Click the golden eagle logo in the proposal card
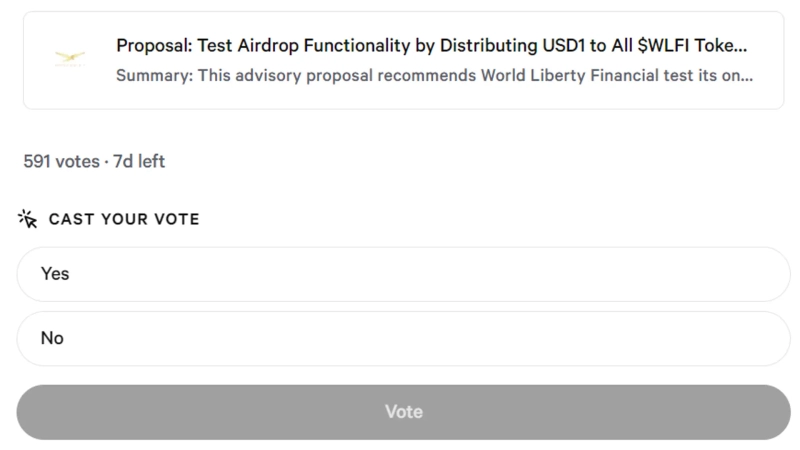 [70, 59]
